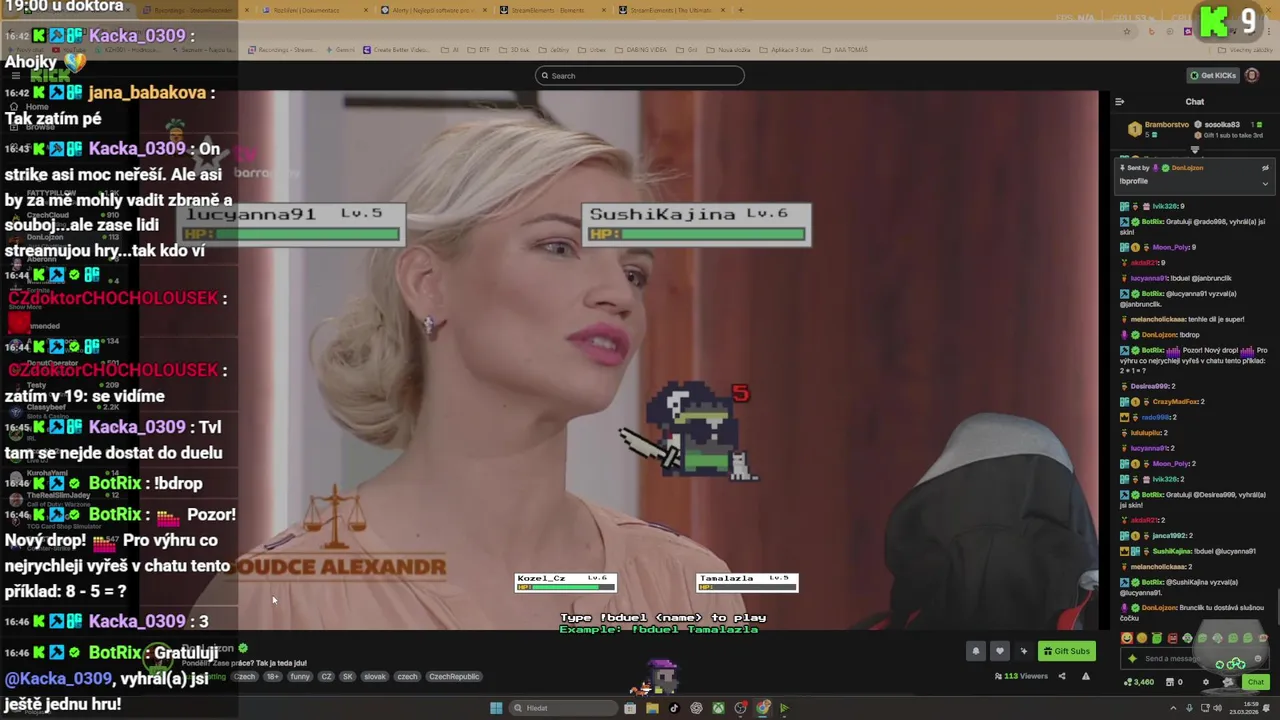Image resolution: width=1280 pixels, height=720 pixels.
Task: Click the 3,460 points balance
Action: pyautogui.click(x=1139, y=682)
